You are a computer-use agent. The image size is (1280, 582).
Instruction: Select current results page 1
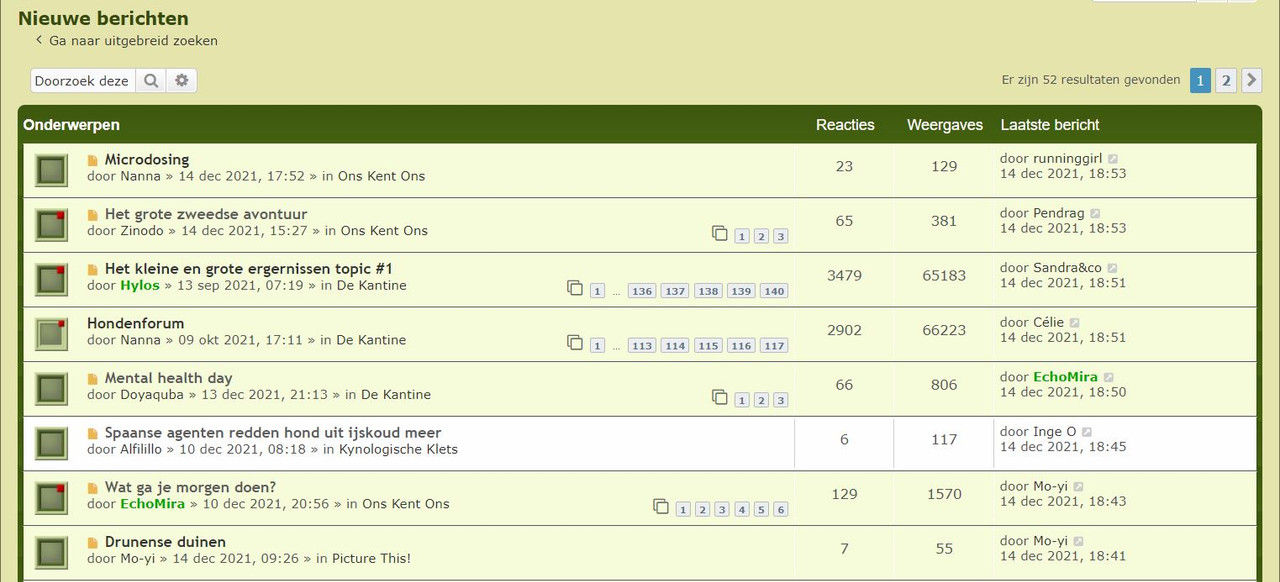pos(1200,81)
